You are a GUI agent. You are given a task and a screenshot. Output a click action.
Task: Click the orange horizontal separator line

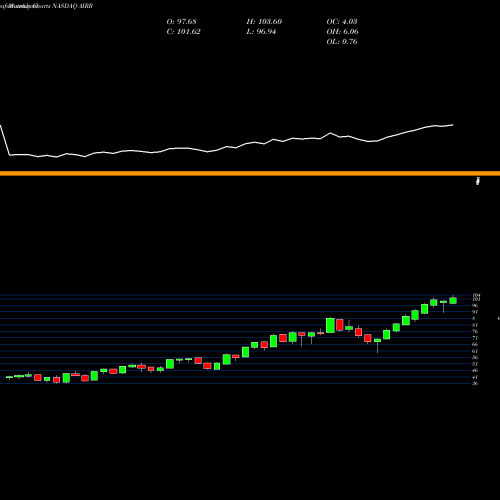click(x=250, y=173)
